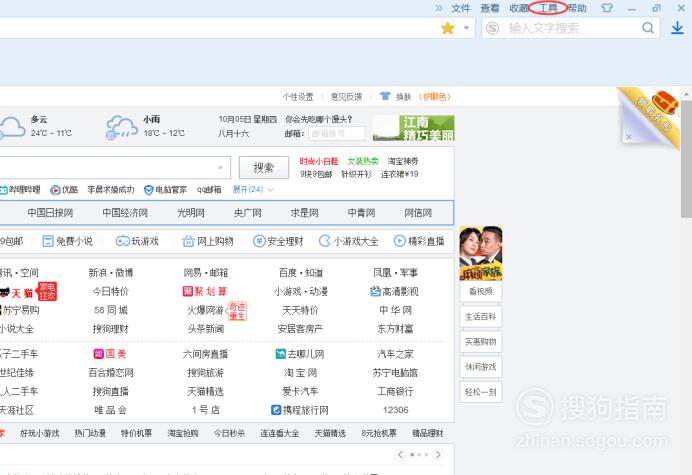The height and width of the screenshot is (475, 692).
Task: Click the 精彩直播 play icon
Action: point(399,241)
